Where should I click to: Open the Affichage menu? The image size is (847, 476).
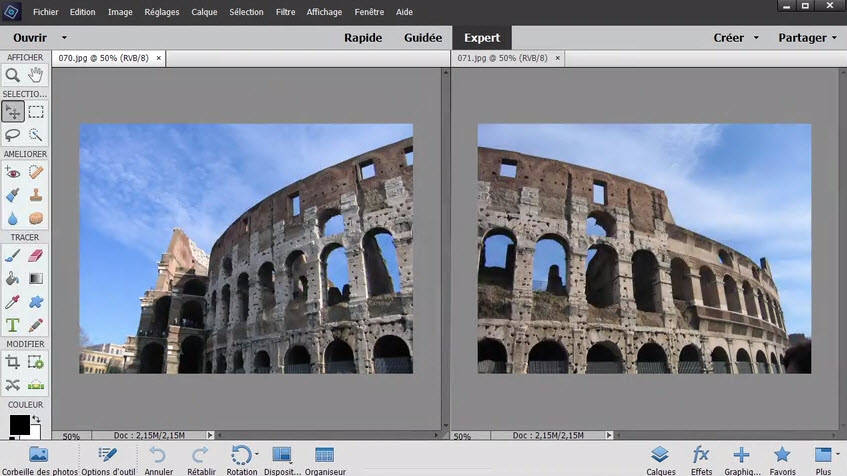click(x=324, y=12)
